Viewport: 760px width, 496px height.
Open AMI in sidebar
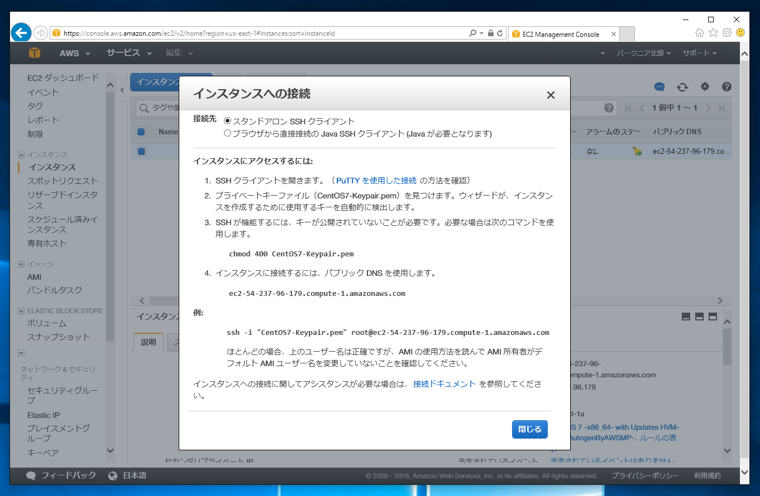coord(34,277)
